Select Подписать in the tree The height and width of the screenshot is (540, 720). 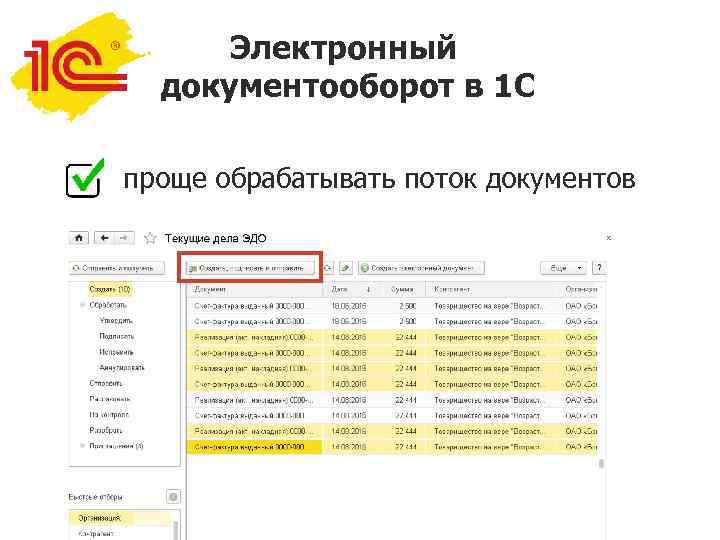(x=117, y=336)
